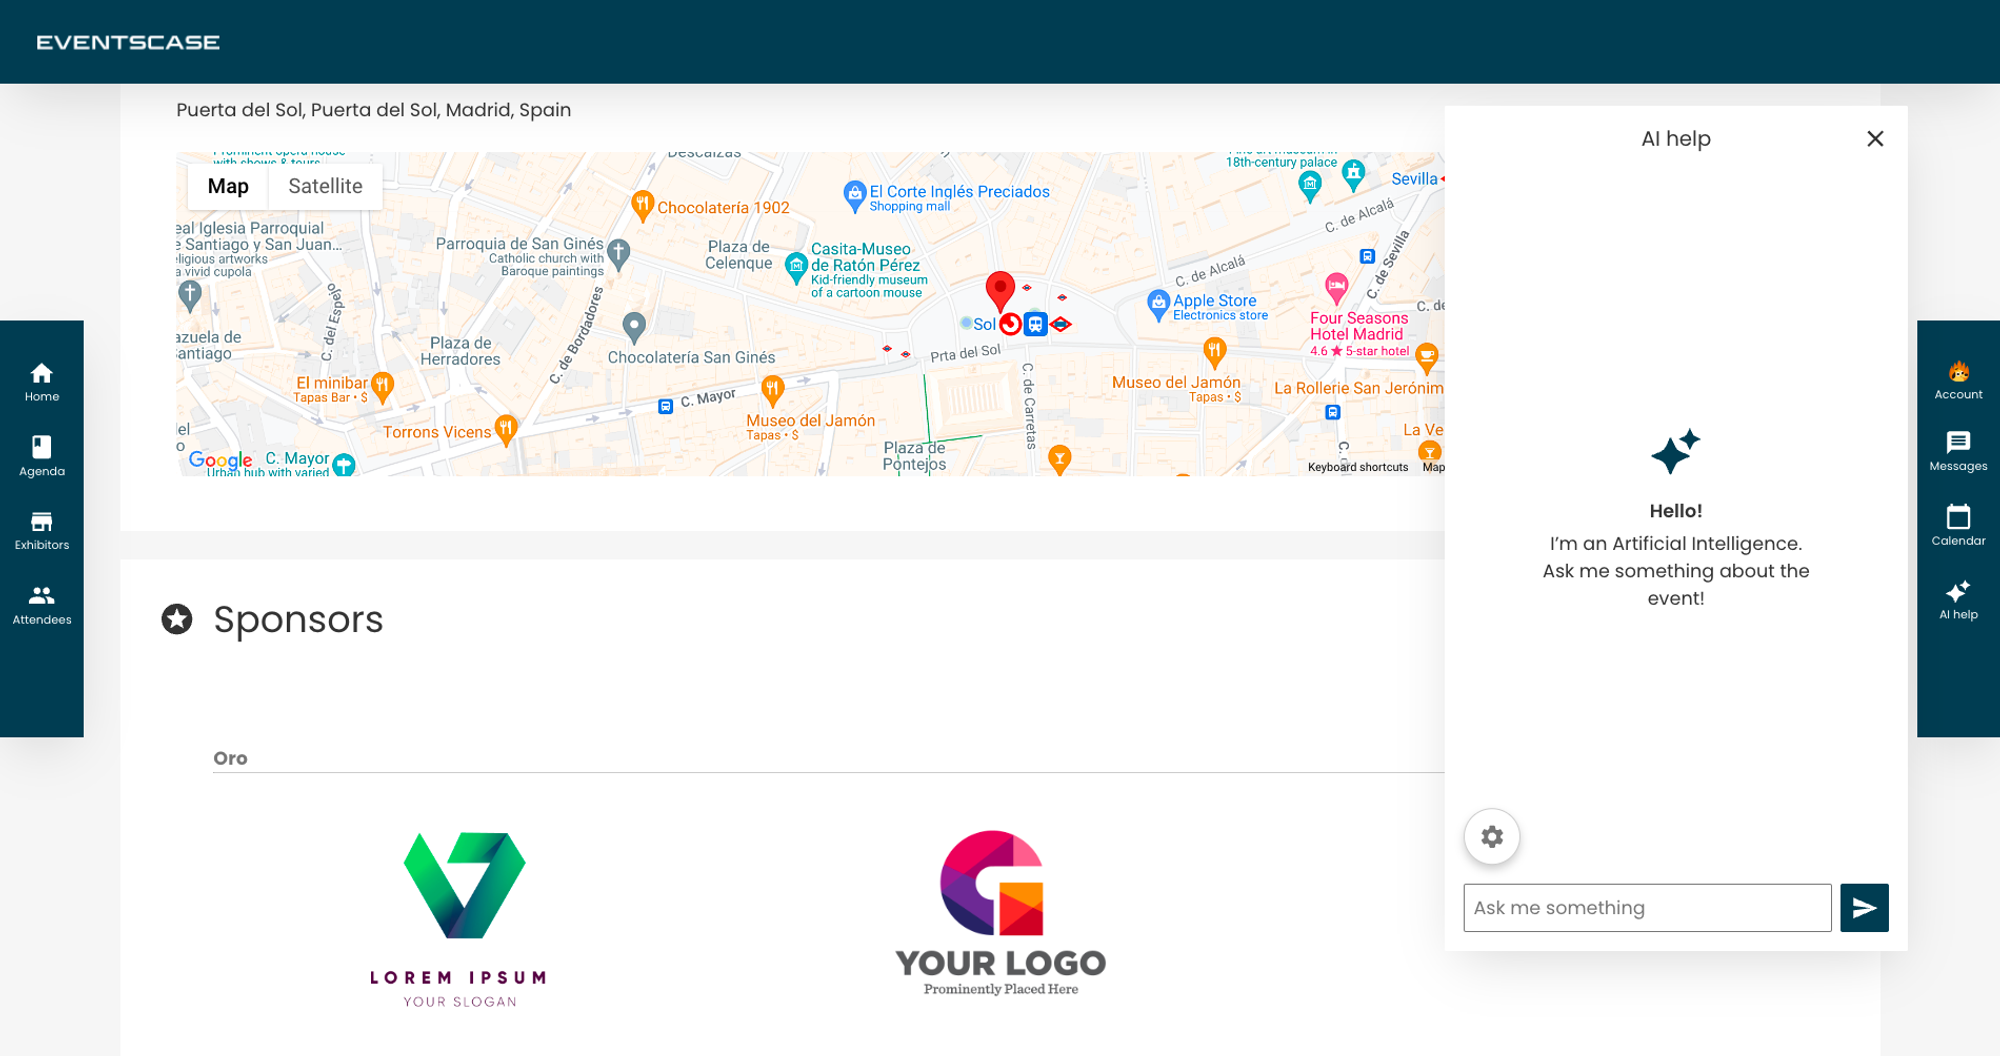
Task: Open the Calendar panel
Action: [x=1957, y=526]
